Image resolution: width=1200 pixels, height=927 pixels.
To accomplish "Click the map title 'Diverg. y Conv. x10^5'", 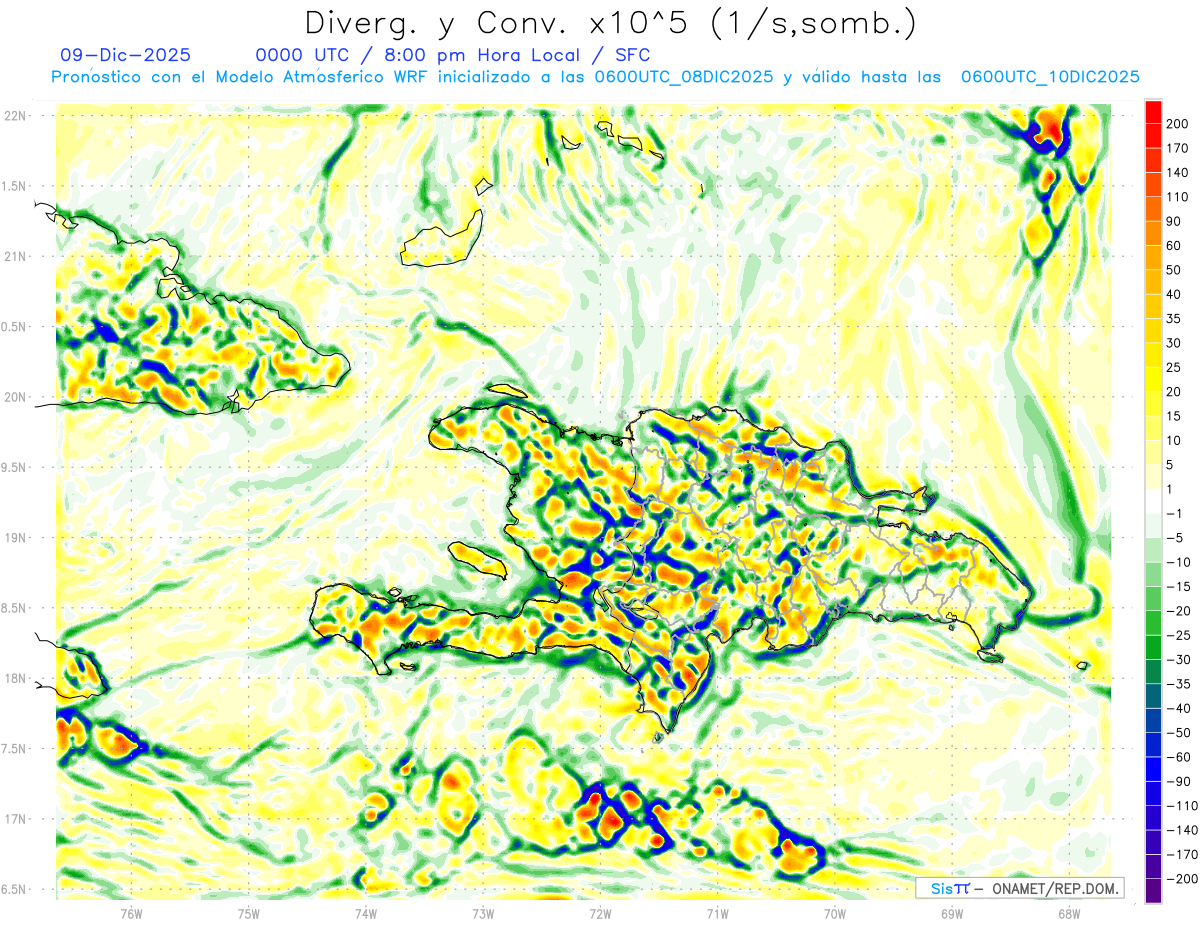I will click(498, 23).
